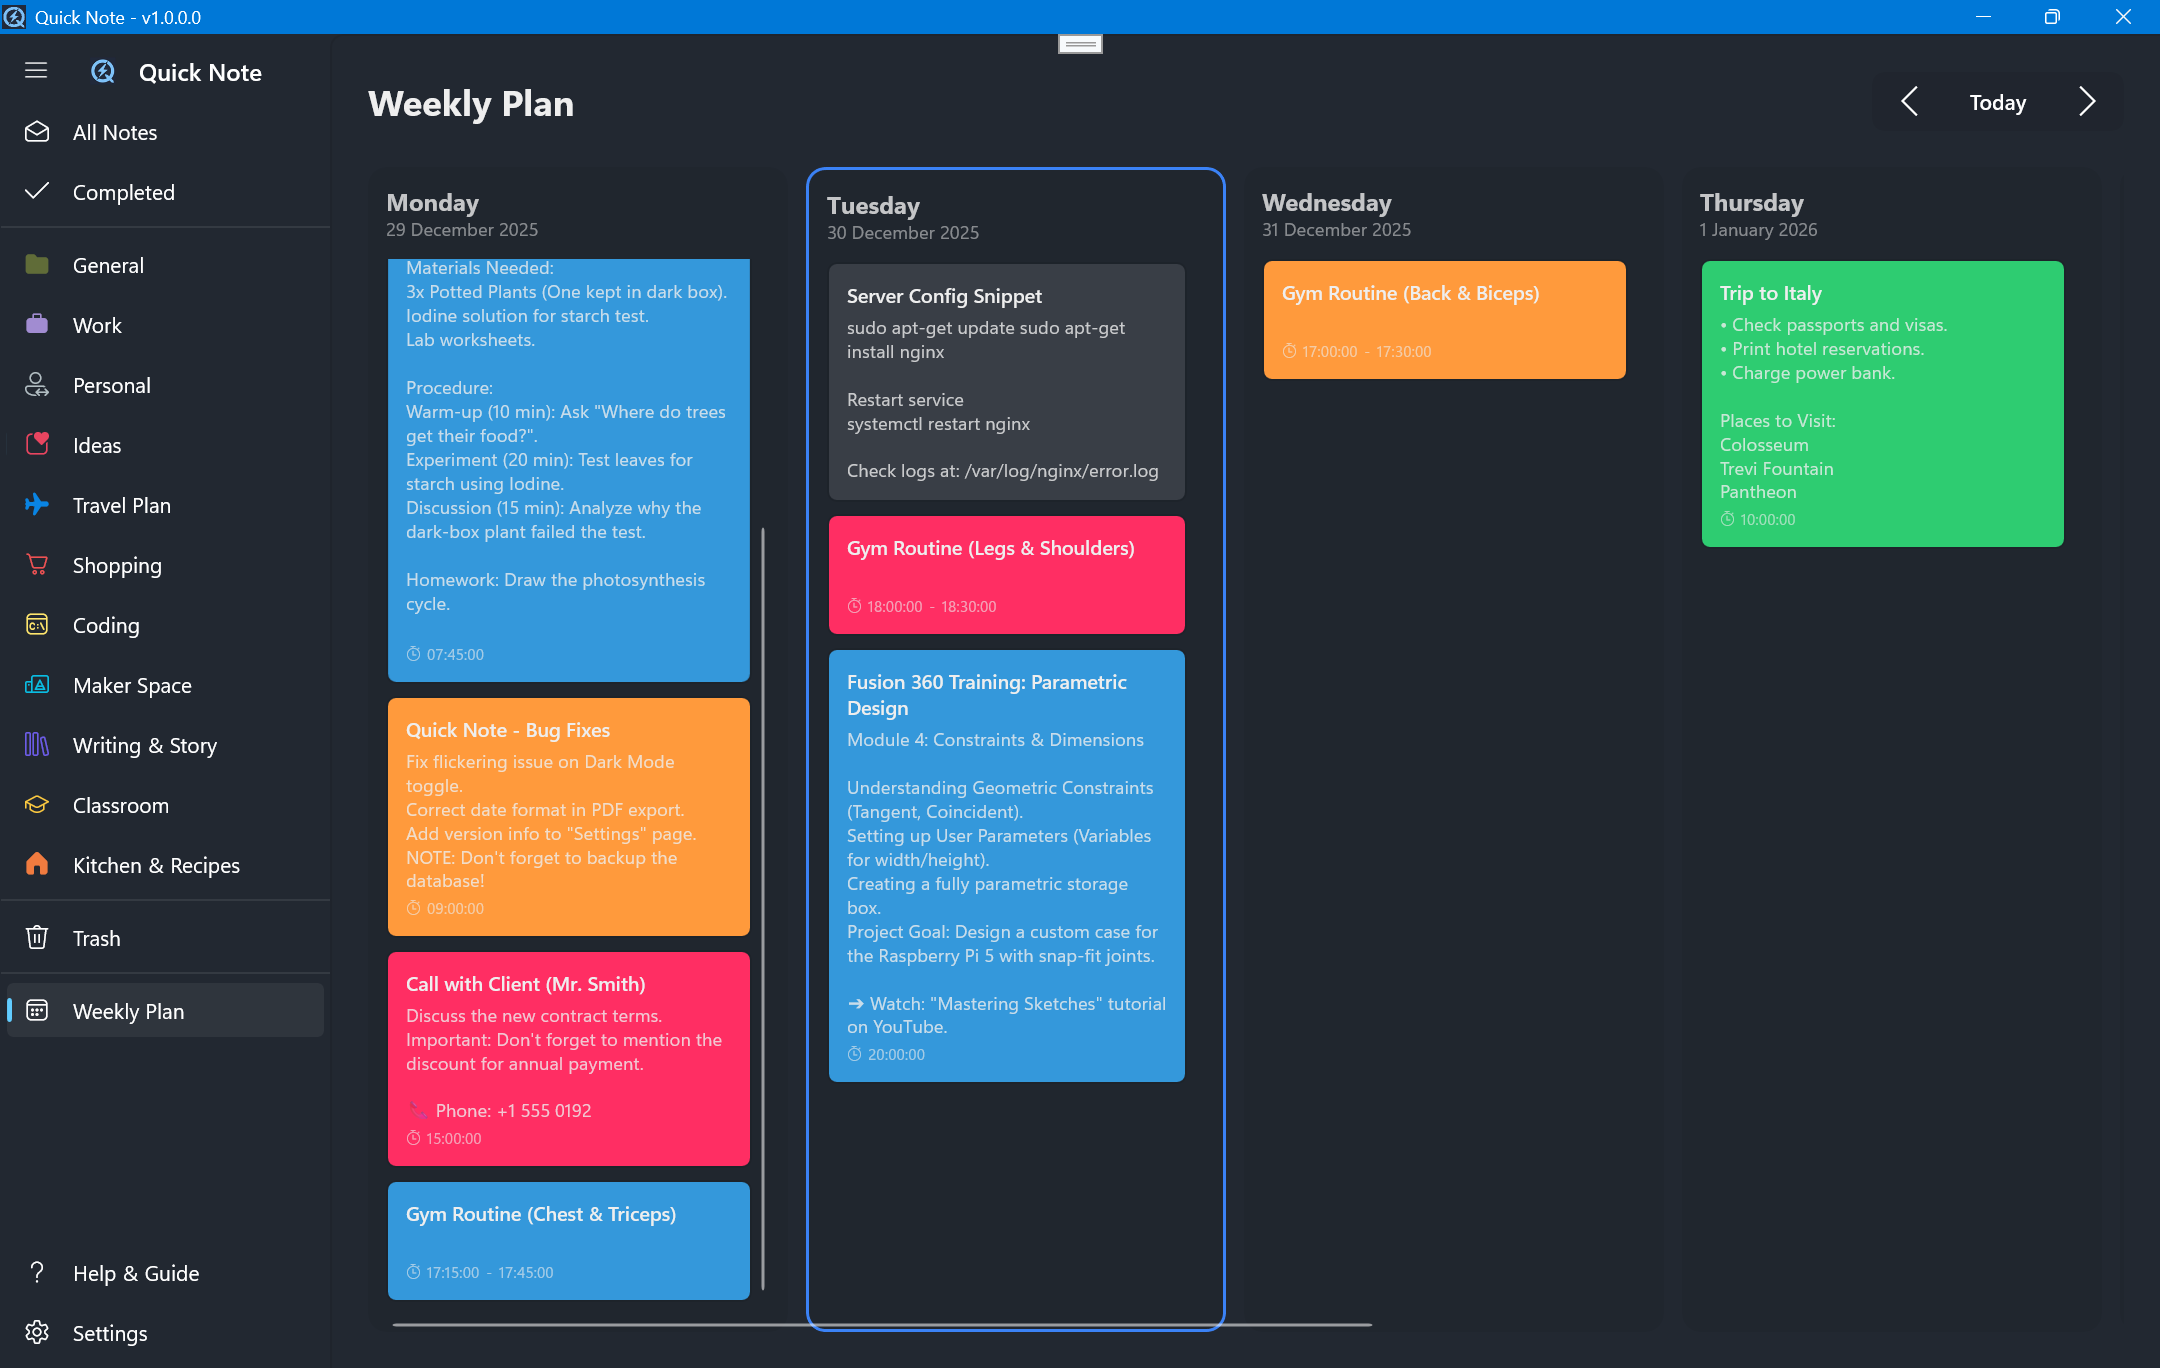Open the Gym Routine (Legs & Shoulders) card
This screenshot has height=1368, width=2160.
(1006, 575)
